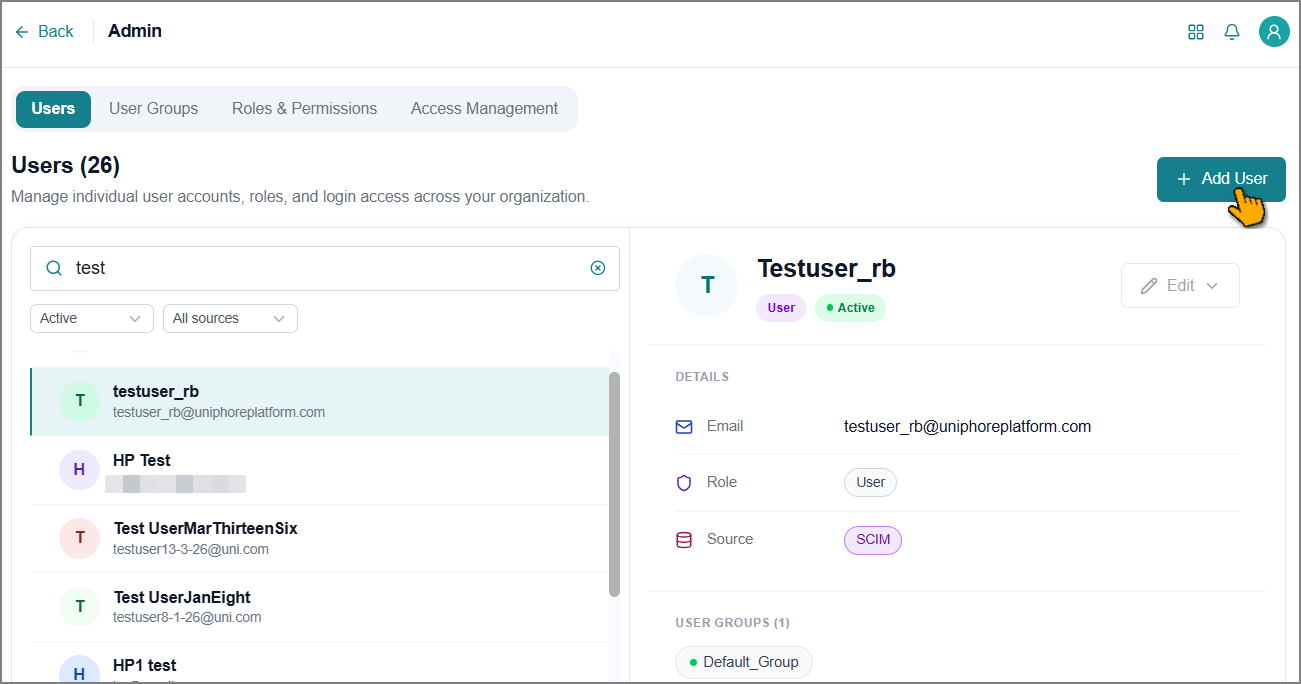
Task: Click the purple User badge in header
Action: [x=781, y=308]
